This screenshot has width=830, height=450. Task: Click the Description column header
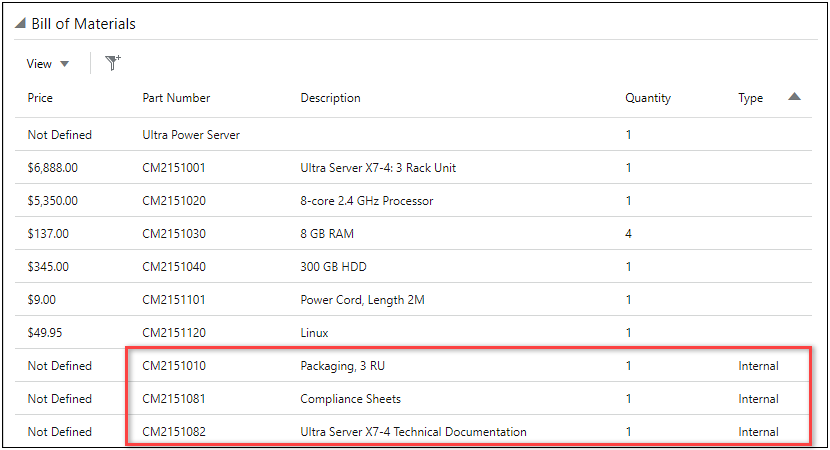pyautogui.click(x=330, y=98)
